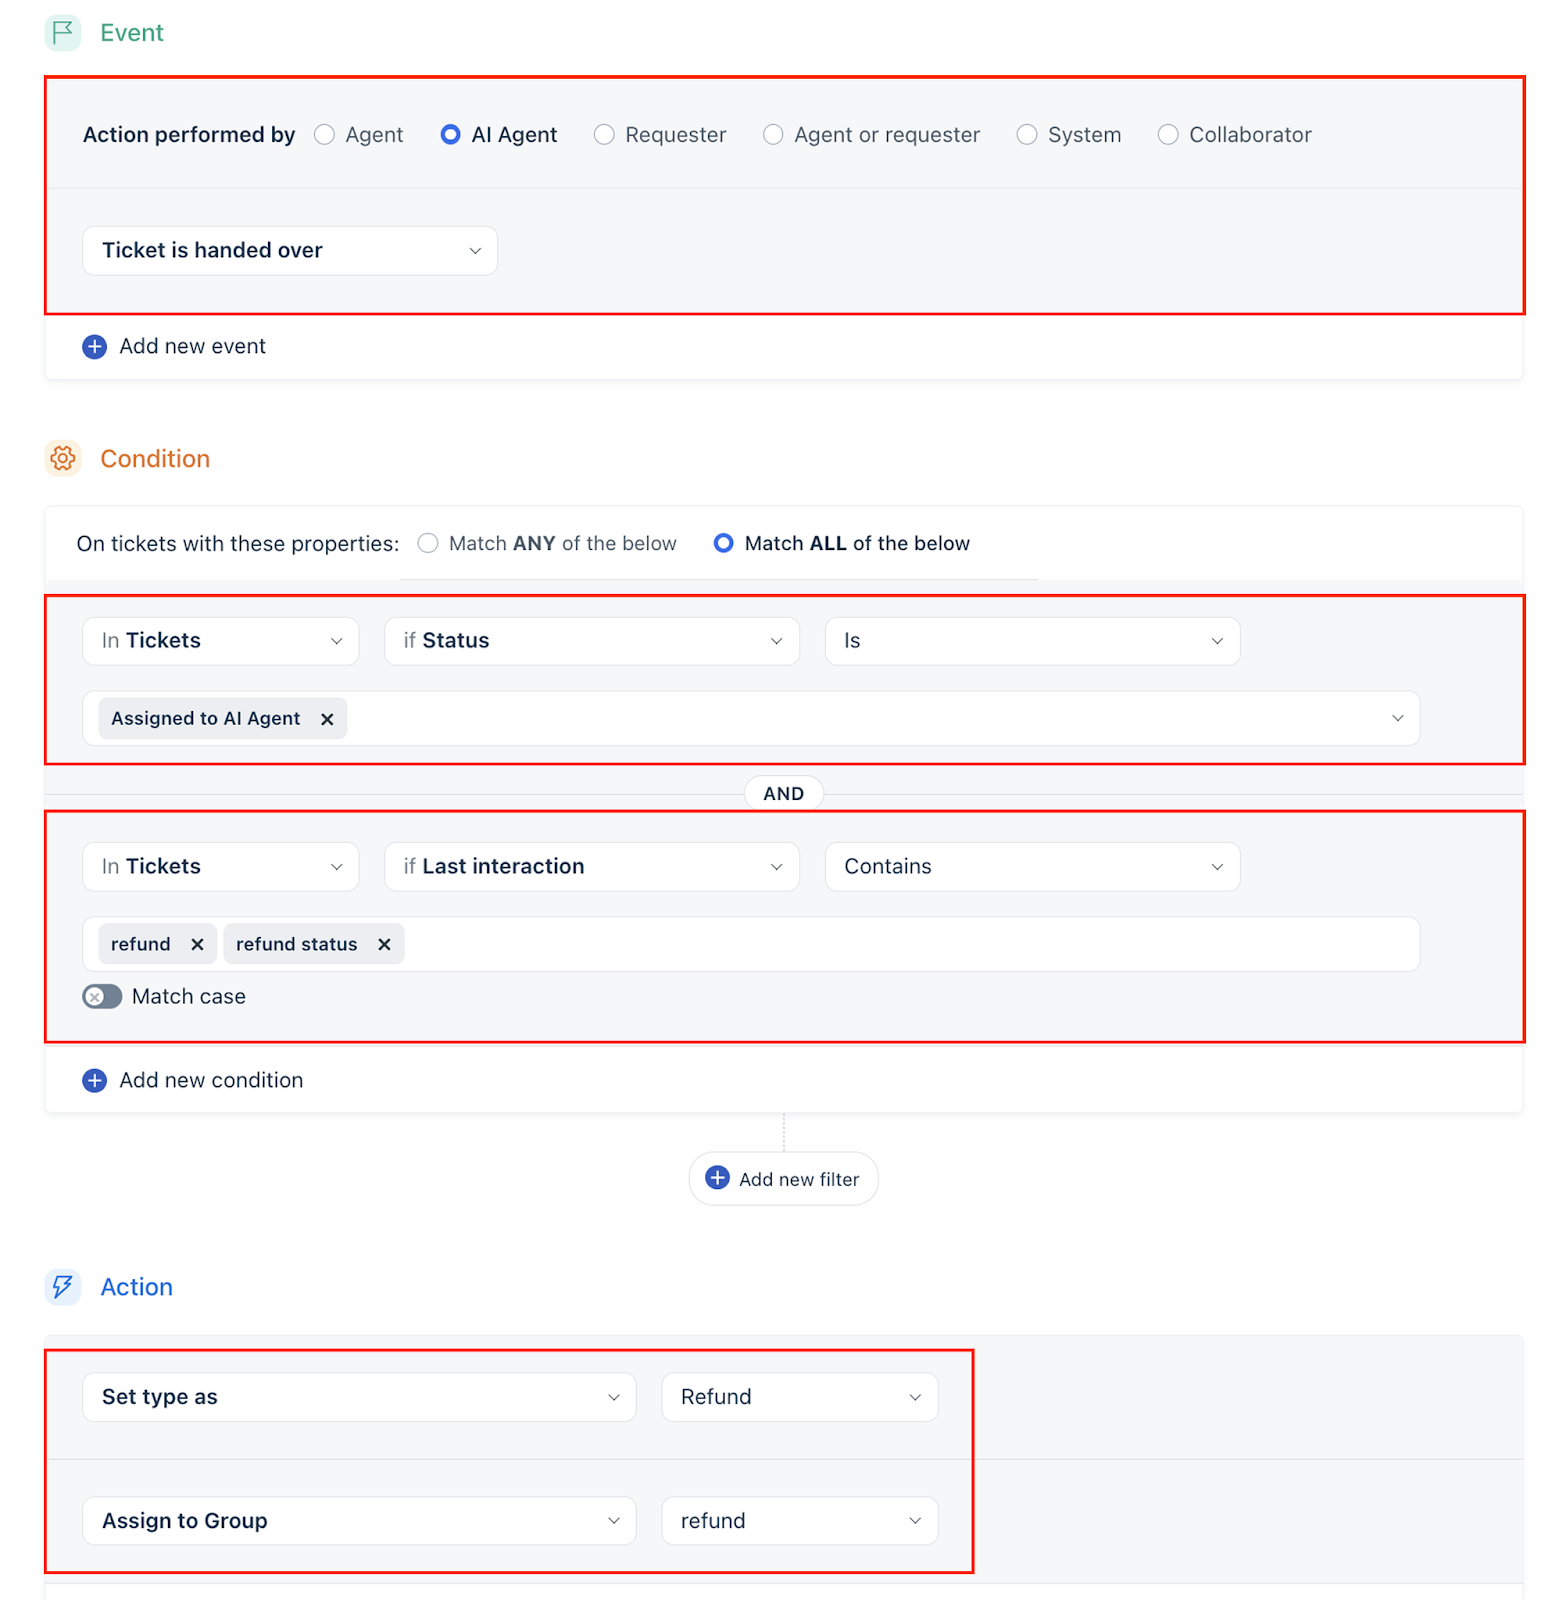Toggle the Match case switch
Viewport: 1559px width, 1600px height.
click(102, 997)
